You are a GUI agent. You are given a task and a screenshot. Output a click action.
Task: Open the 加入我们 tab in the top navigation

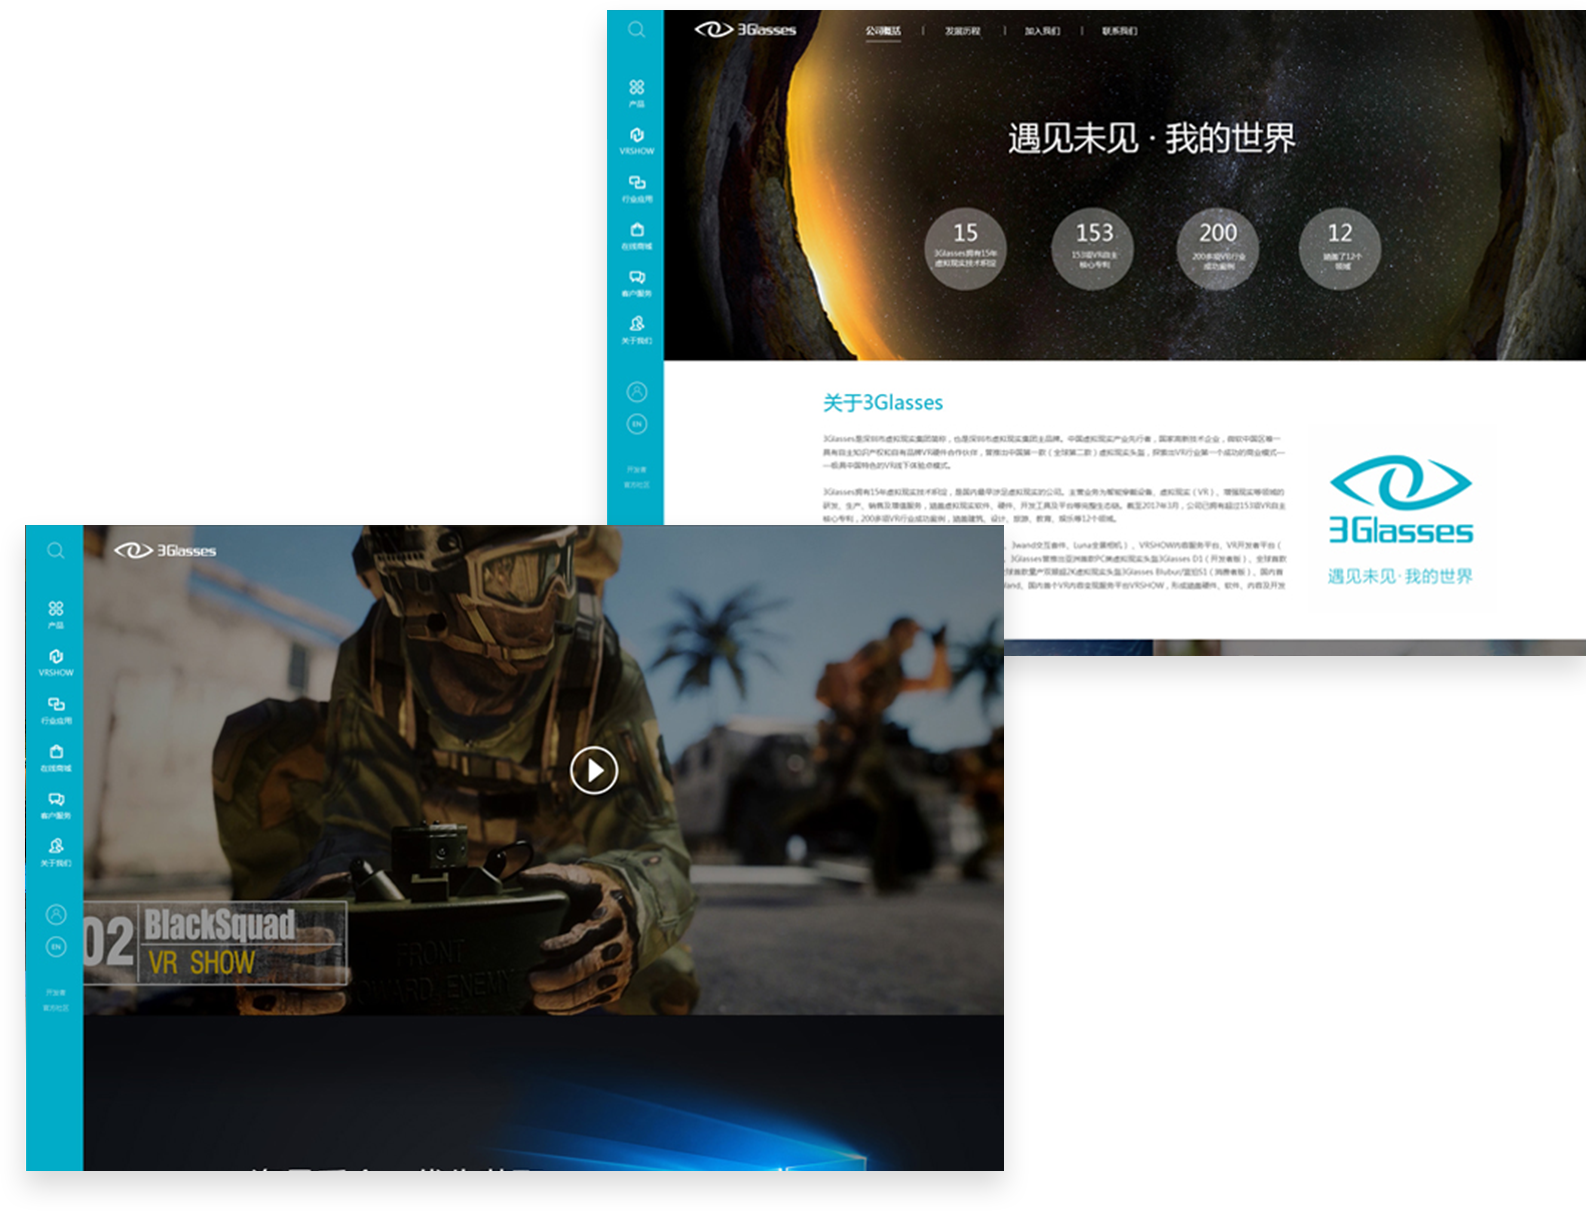(x=1042, y=31)
